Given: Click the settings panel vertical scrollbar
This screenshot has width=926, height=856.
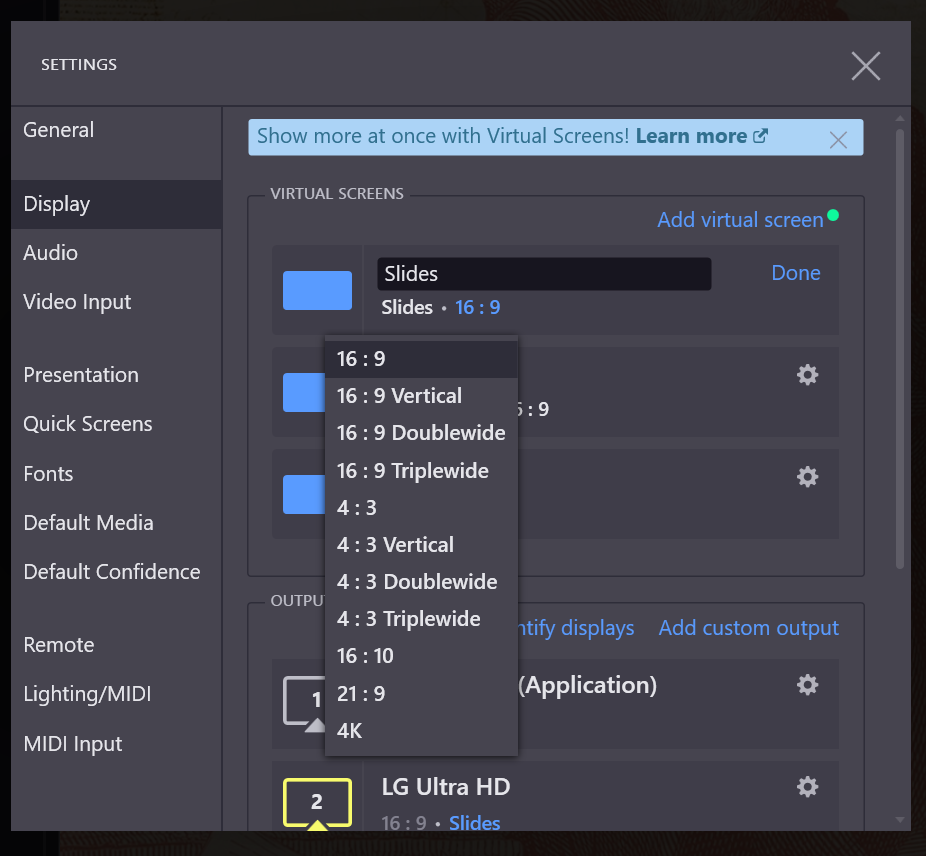Looking at the screenshot, I should (x=900, y=349).
